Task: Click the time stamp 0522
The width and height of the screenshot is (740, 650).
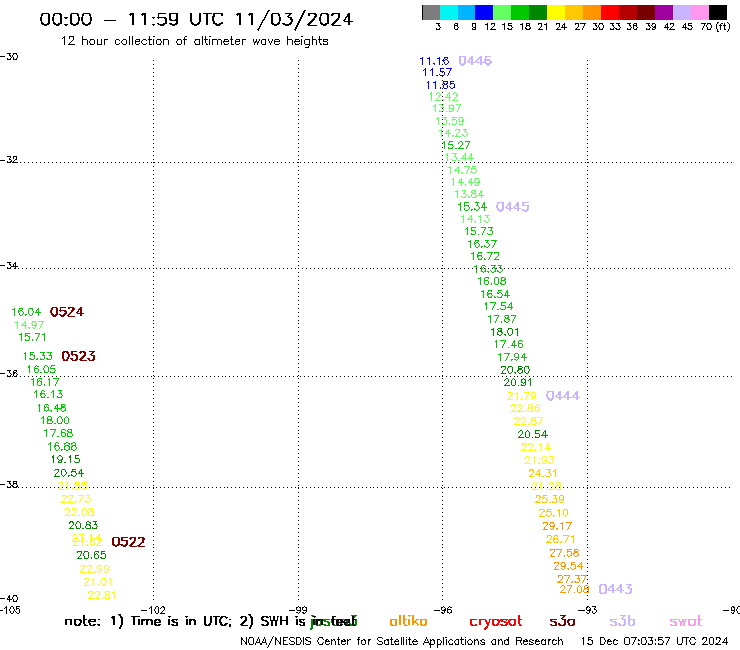Action: pyautogui.click(x=128, y=542)
